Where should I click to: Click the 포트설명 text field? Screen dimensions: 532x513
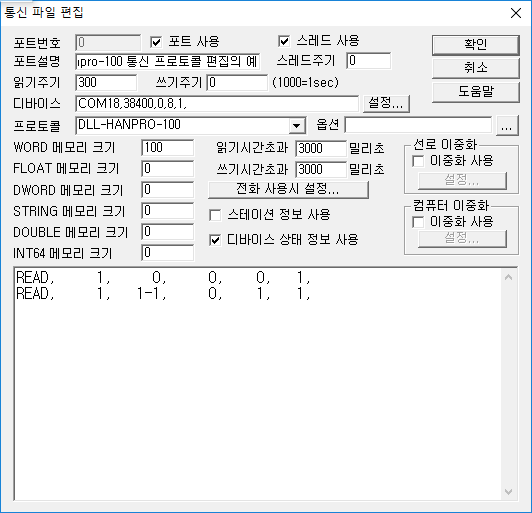[168, 62]
